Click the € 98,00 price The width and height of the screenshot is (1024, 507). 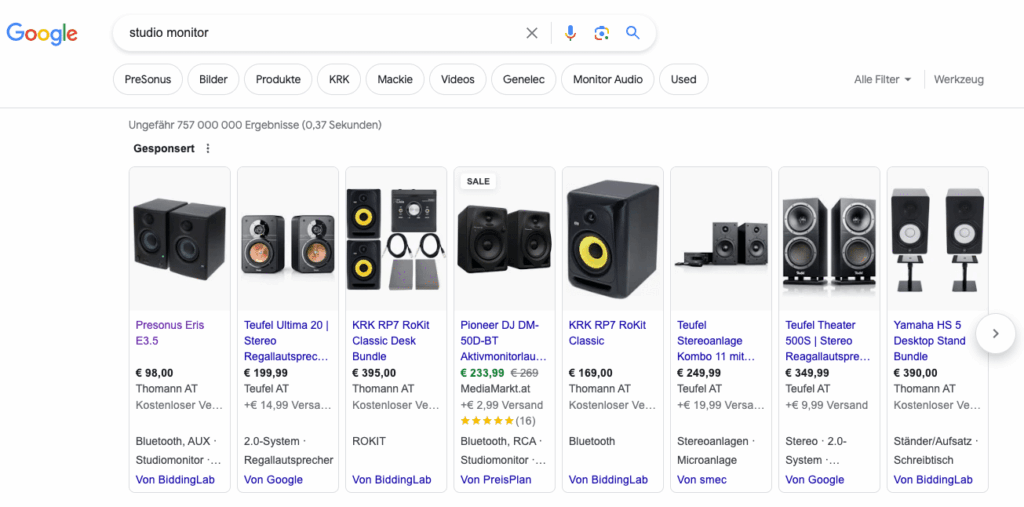155,373
